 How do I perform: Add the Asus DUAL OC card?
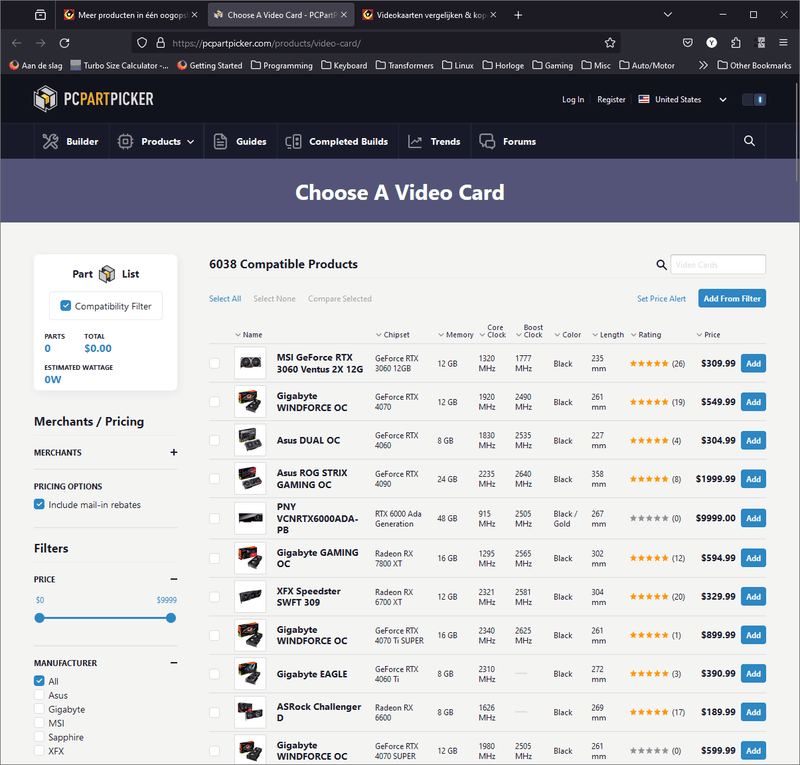(753, 440)
